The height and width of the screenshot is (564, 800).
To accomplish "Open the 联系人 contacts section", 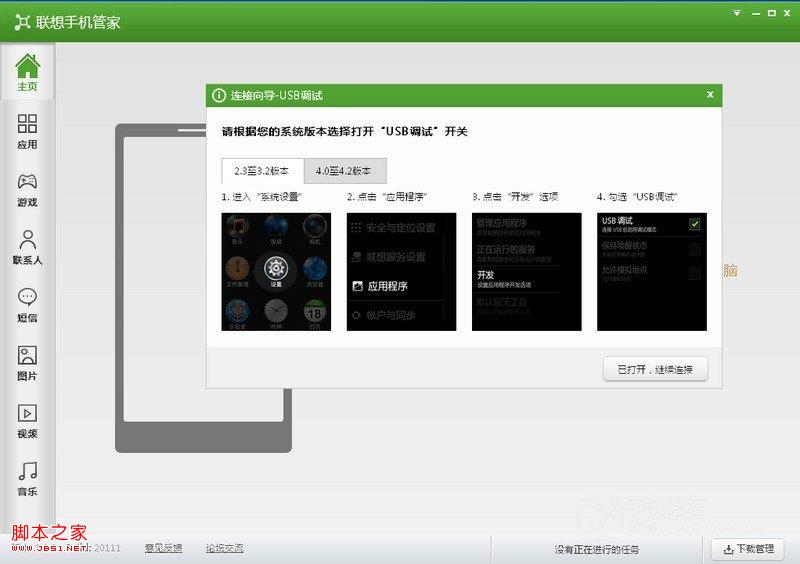I will coord(27,247).
